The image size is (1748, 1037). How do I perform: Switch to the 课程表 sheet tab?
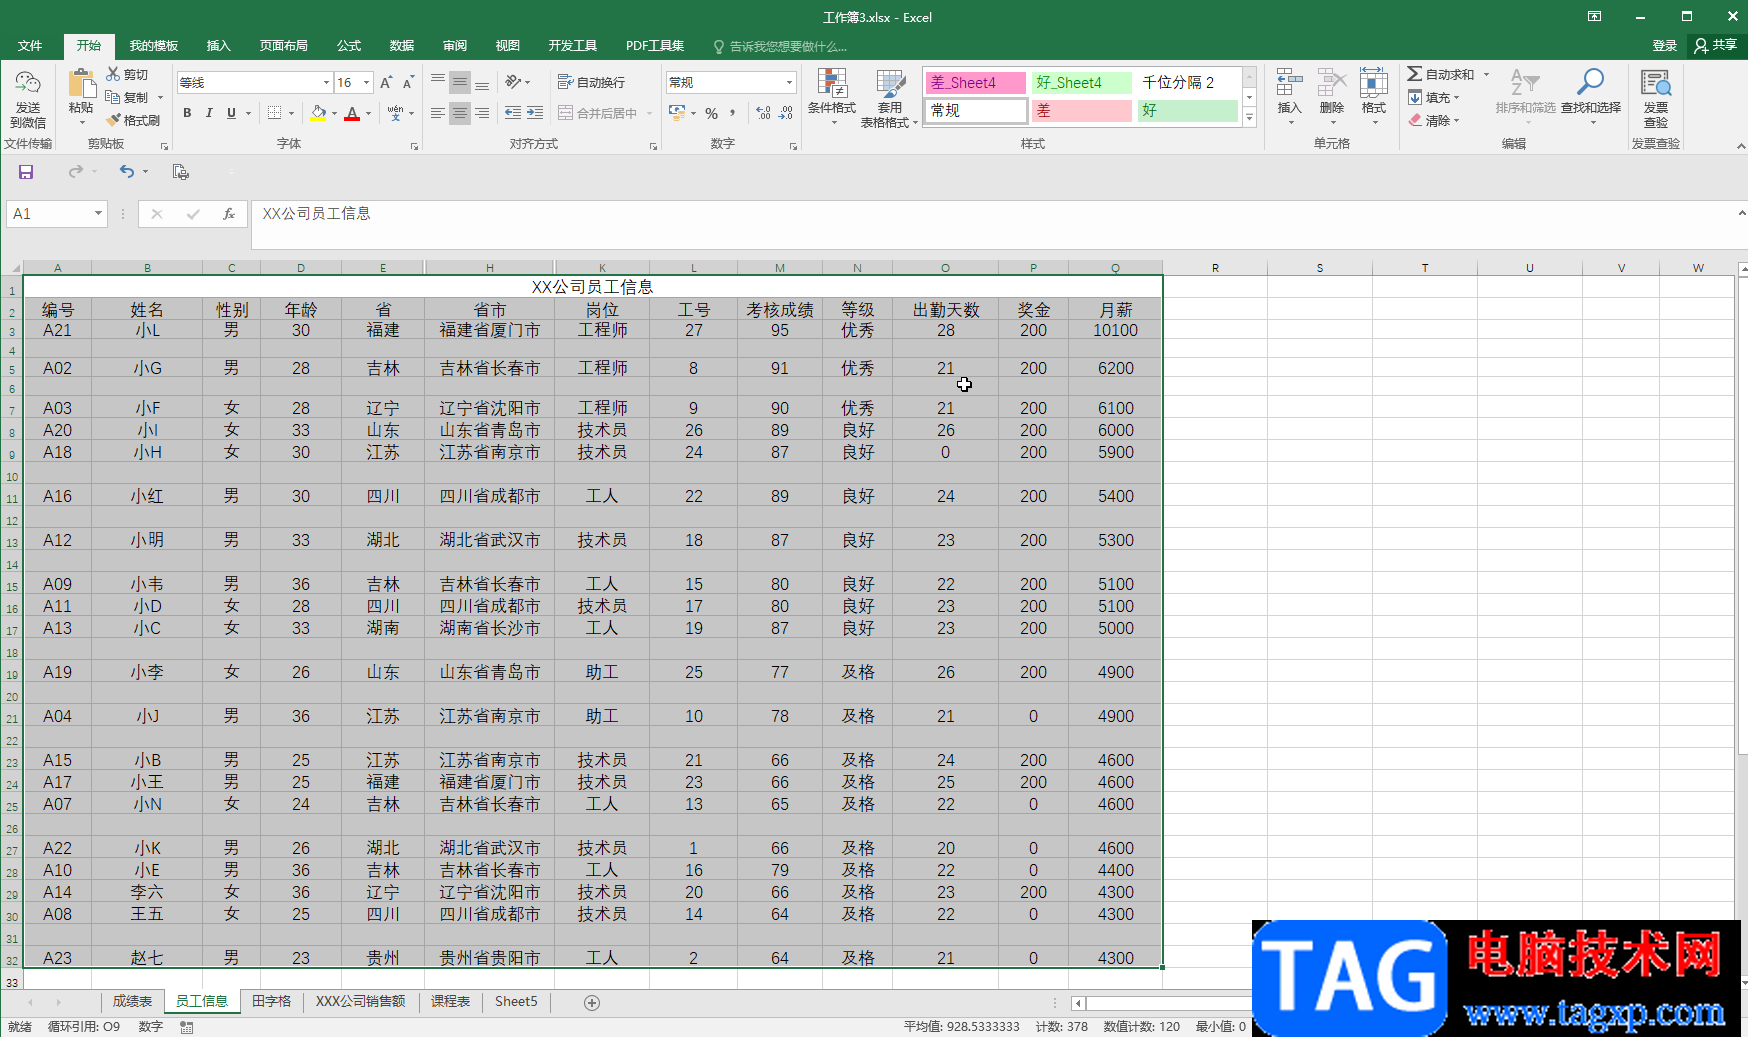[x=450, y=1002]
